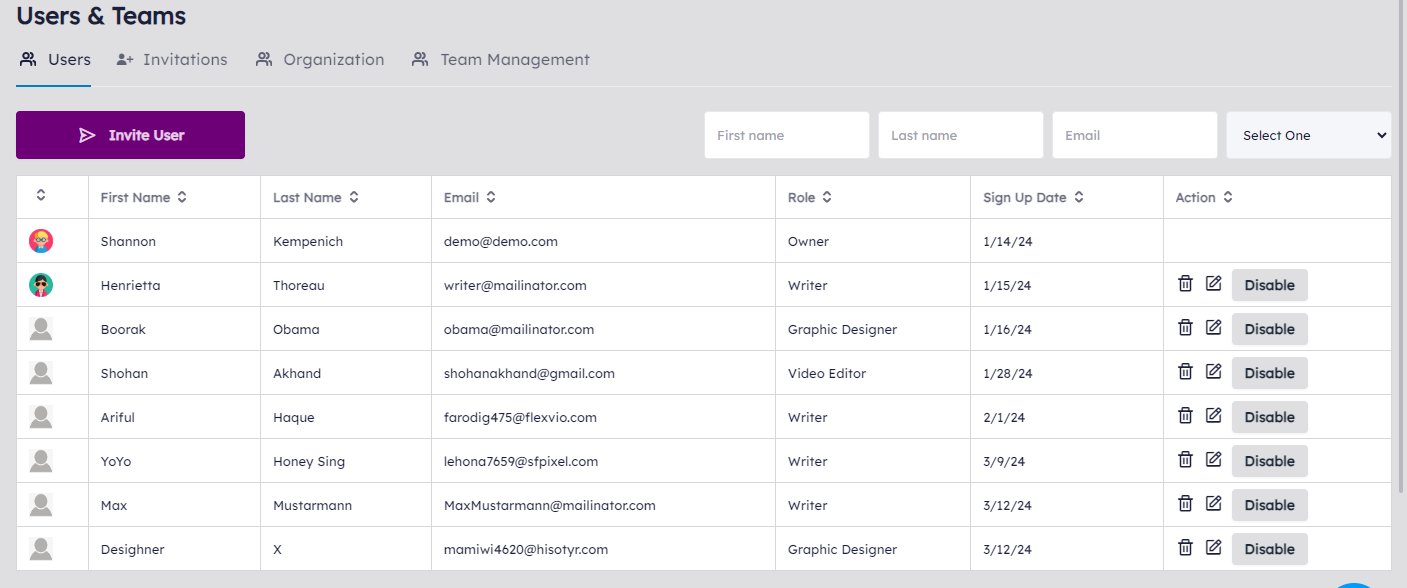Edit Shohan Akhand using pencil icon
This screenshot has width=1407, height=588.
click(1214, 372)
